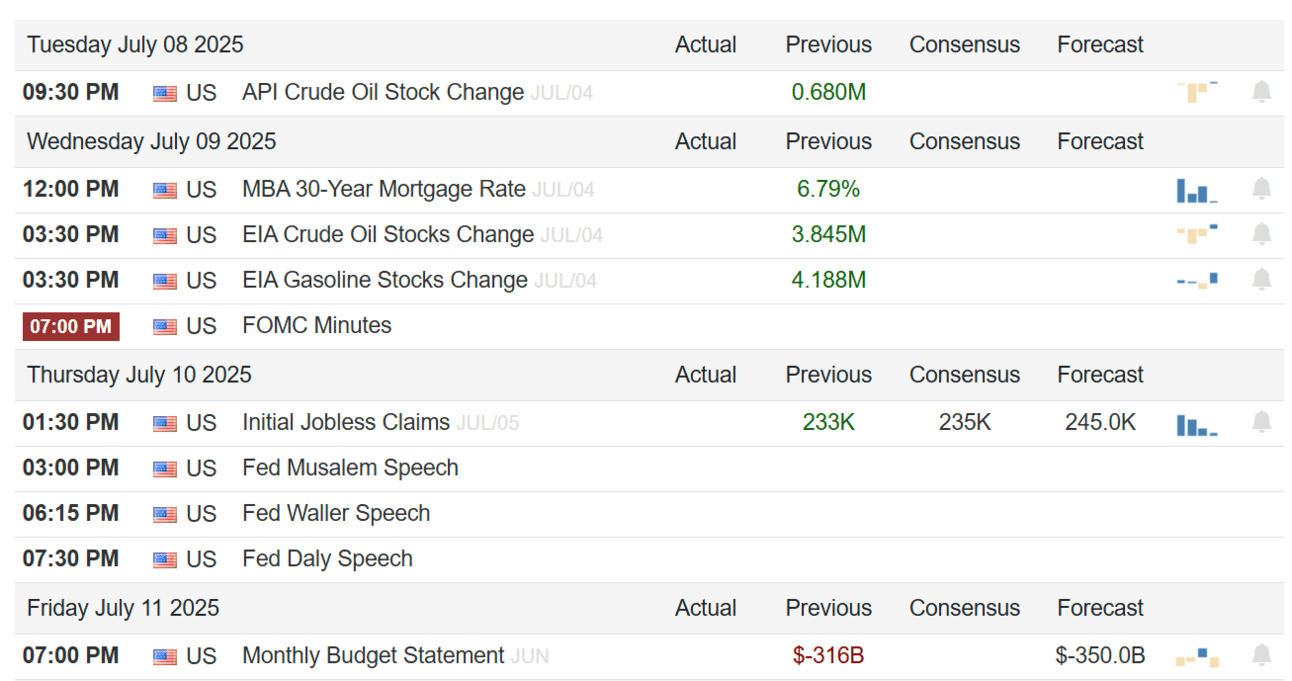Image resolution: width=1292 pixels, height=681 pixels.
Task: Set alert bell for MBA 30-Year Mortgage Rate
Action: pyautogui.click(x=1262, y=189)
